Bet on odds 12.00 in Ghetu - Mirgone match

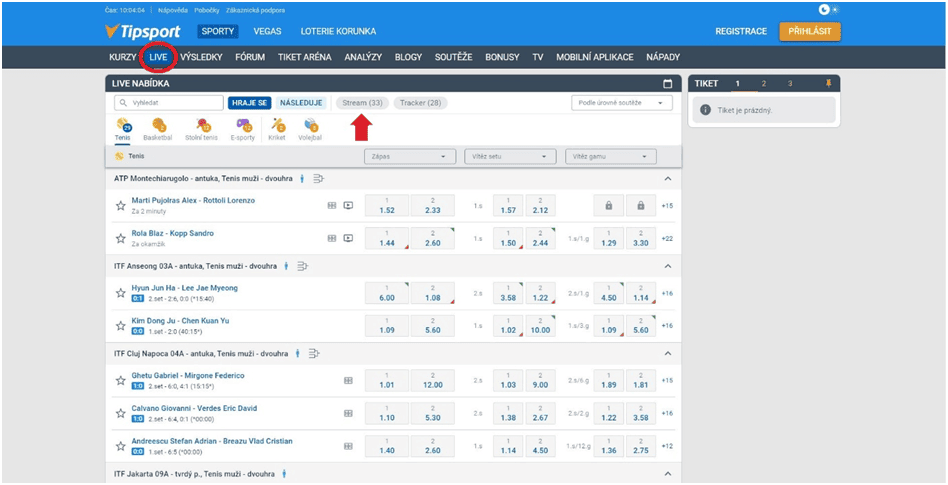pyautogui.click(x=433, y=380)
